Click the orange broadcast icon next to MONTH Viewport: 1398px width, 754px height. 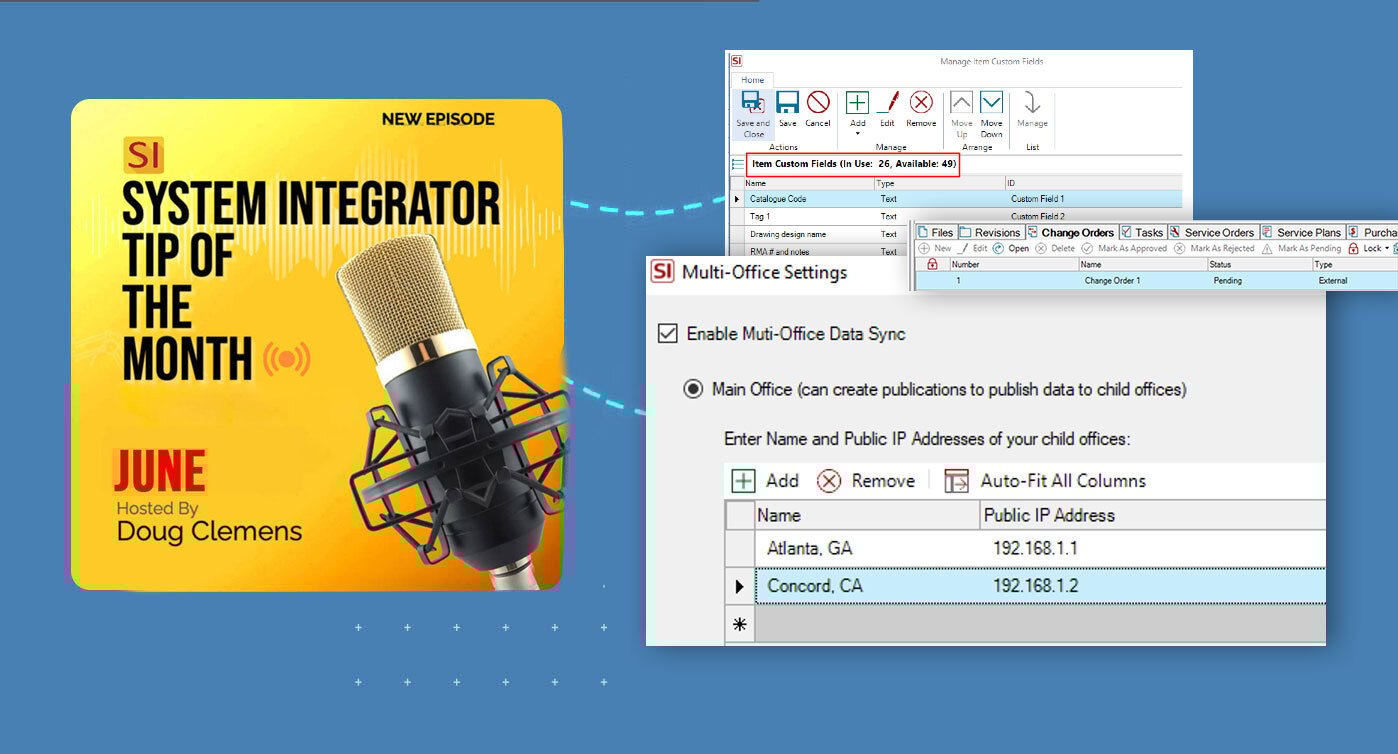pyautogui.click(x=287, y=359)
